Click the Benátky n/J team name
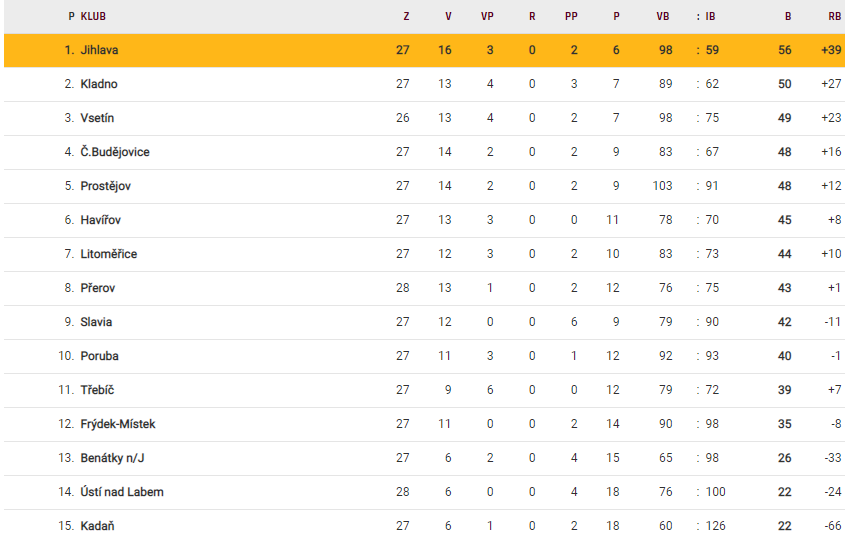The width and height of the screenshot is (846, 543). pos(111,458)
